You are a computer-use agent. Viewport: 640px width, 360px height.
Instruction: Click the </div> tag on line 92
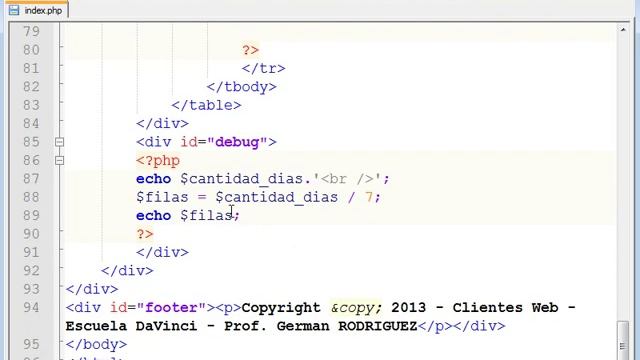tap(127, 271)
